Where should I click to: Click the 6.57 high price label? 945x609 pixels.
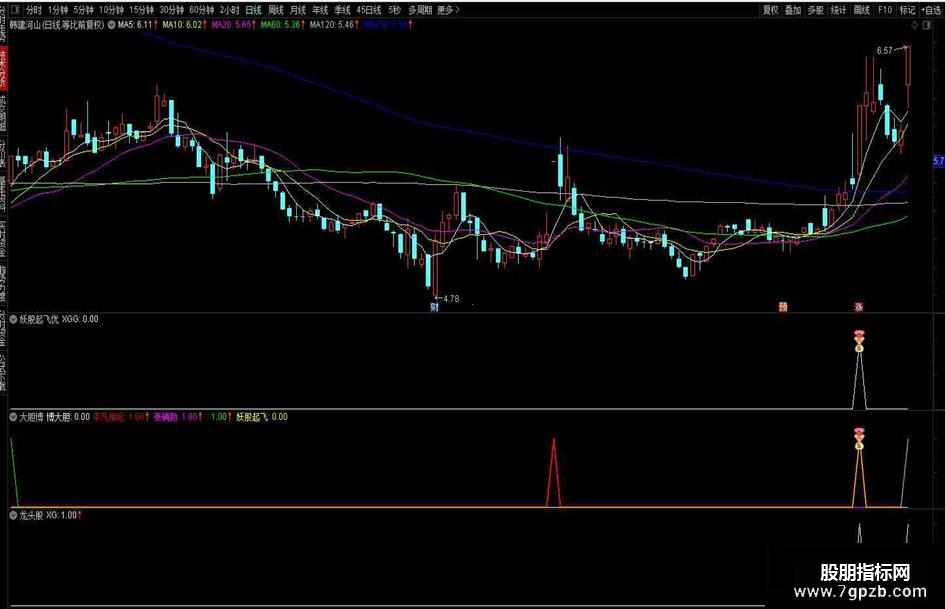pyautogui.click(x=884, y=51)
